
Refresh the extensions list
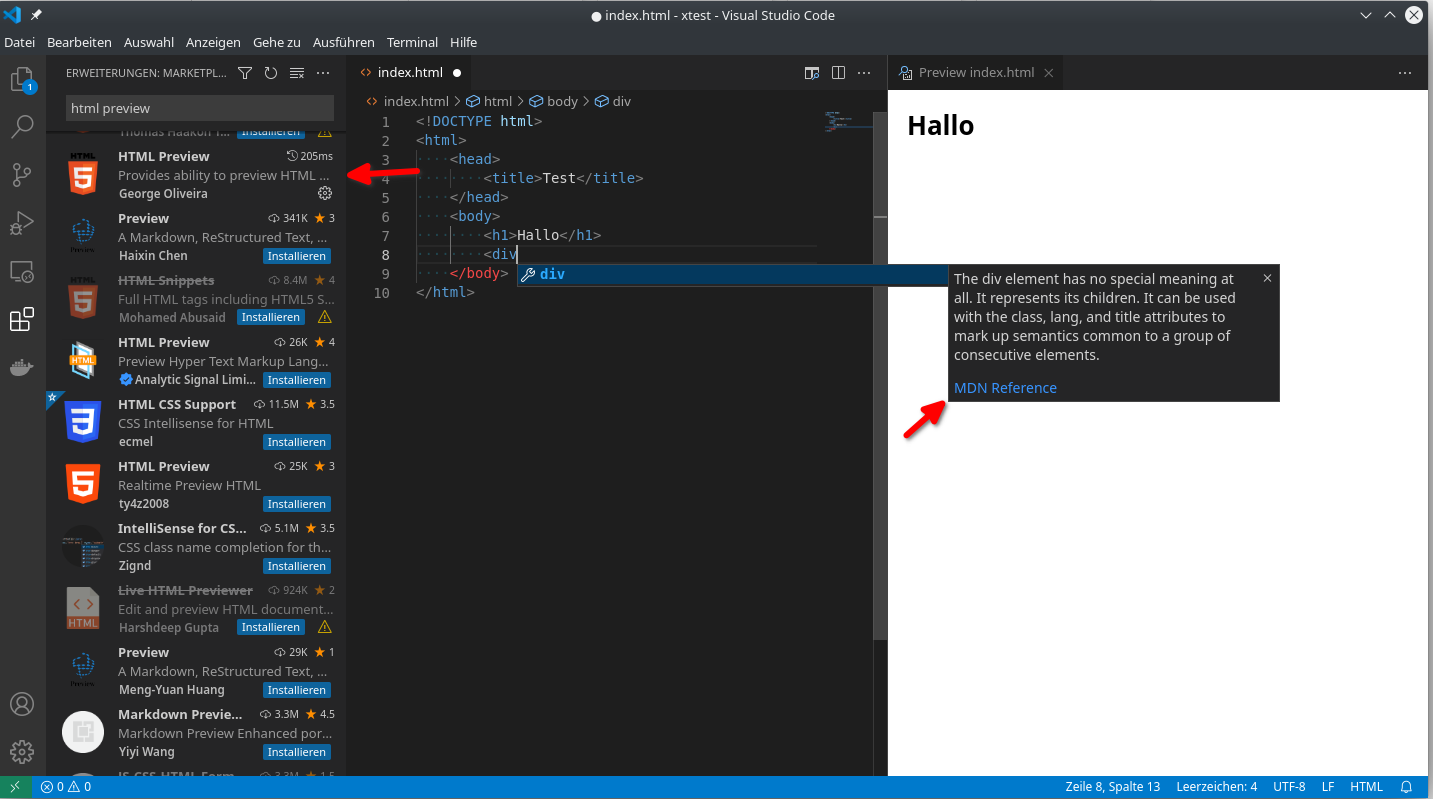click(271, 73)
